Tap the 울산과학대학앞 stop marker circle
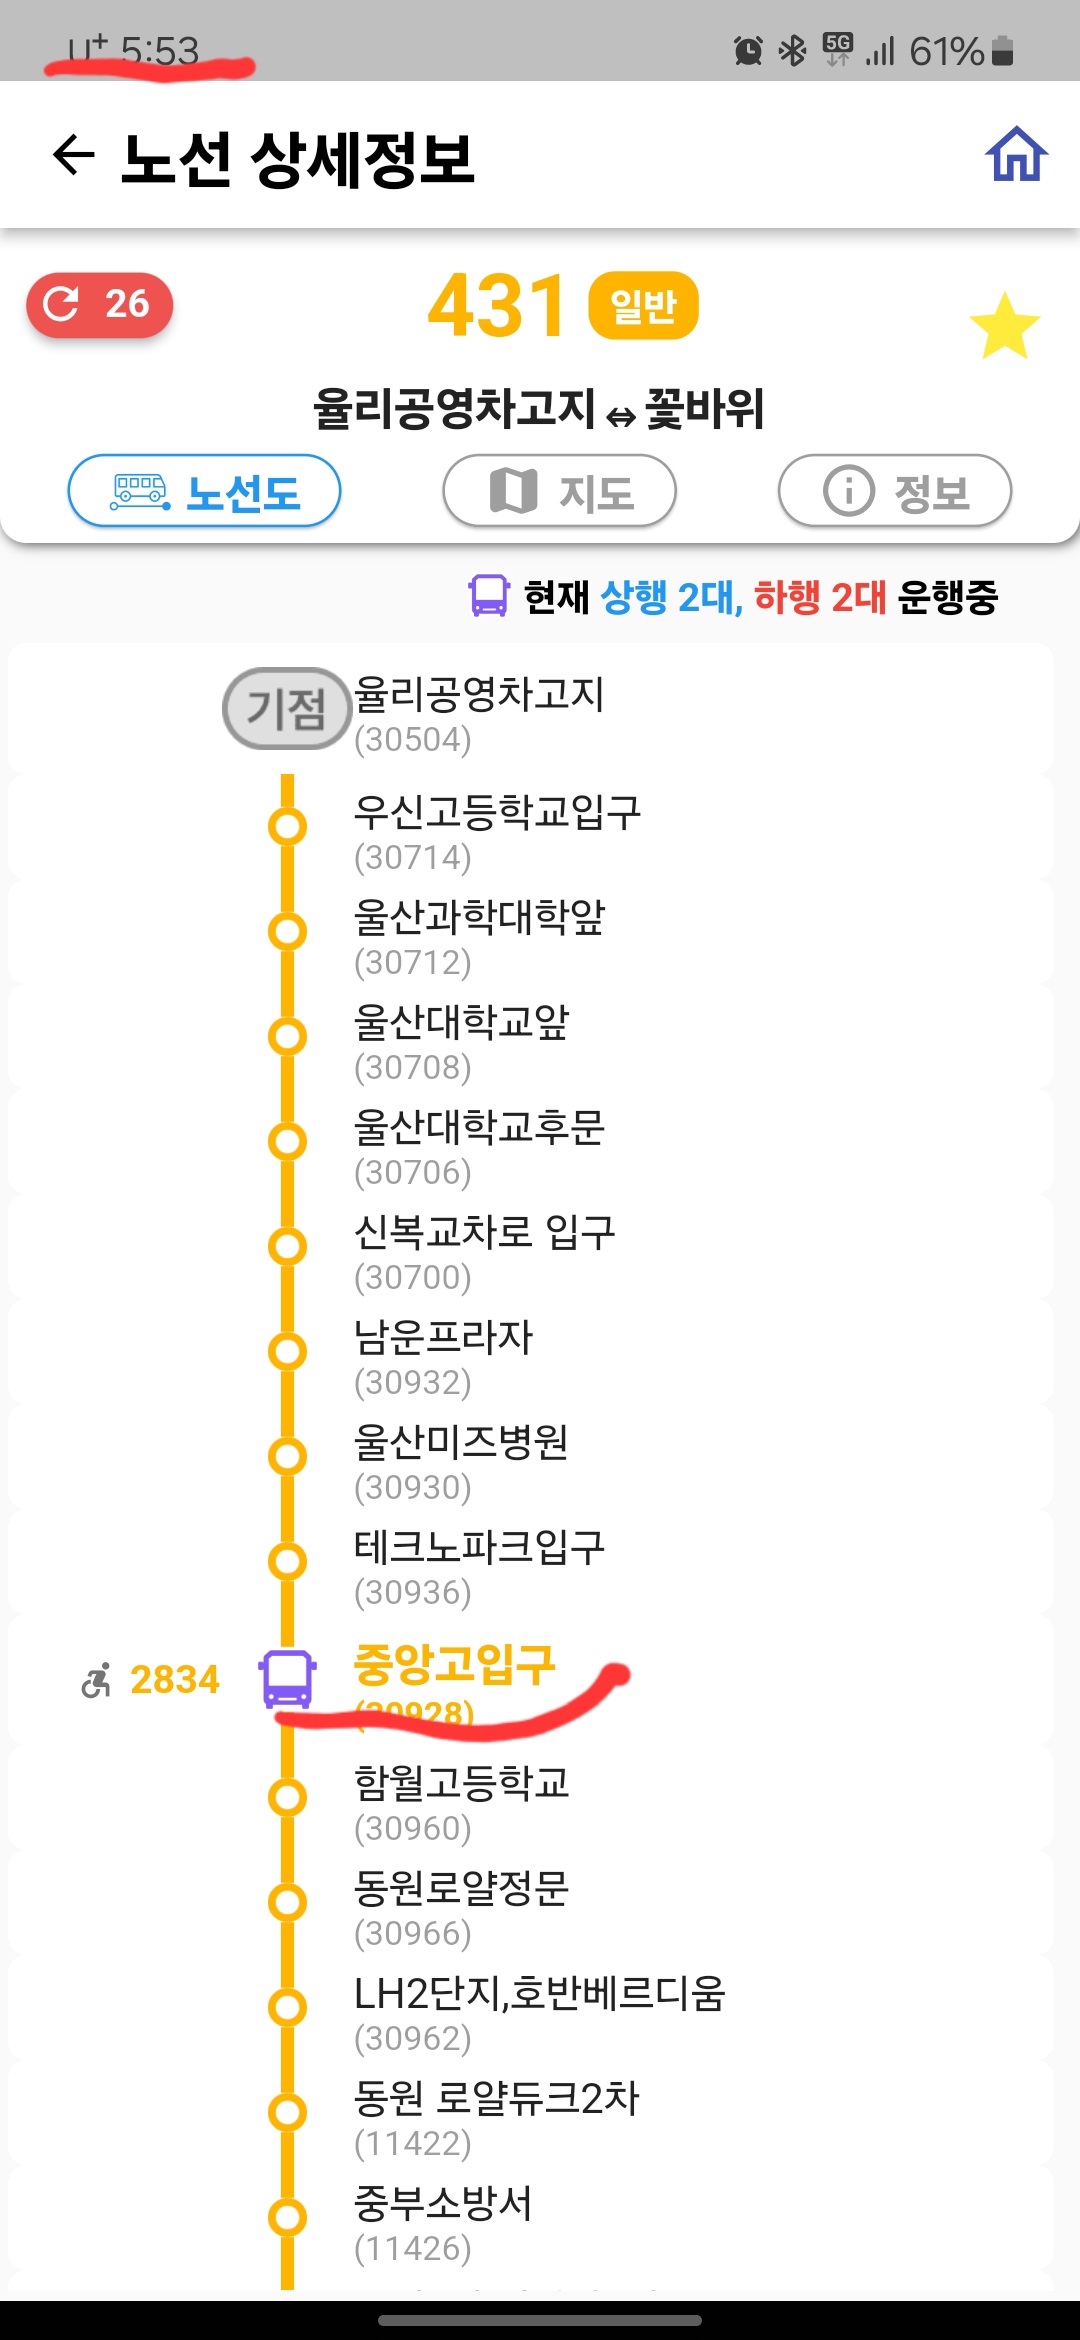Viewport: 1080px width, 2340px height. 287,932
